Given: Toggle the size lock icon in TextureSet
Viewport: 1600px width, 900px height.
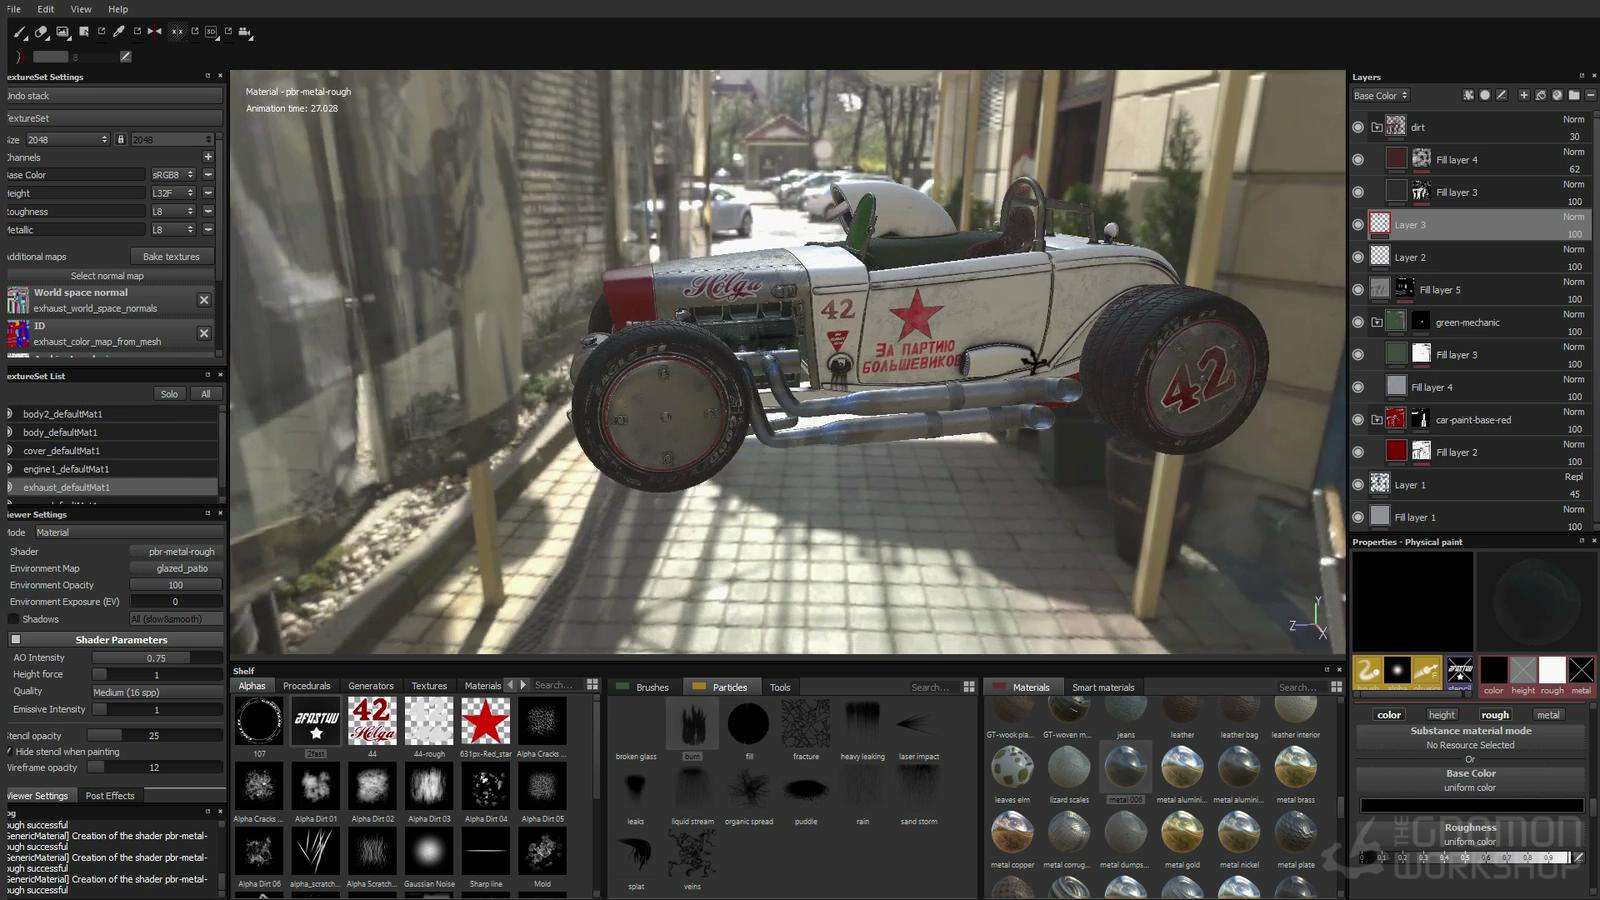Looking at the screenshot, I should click(121, 139).
